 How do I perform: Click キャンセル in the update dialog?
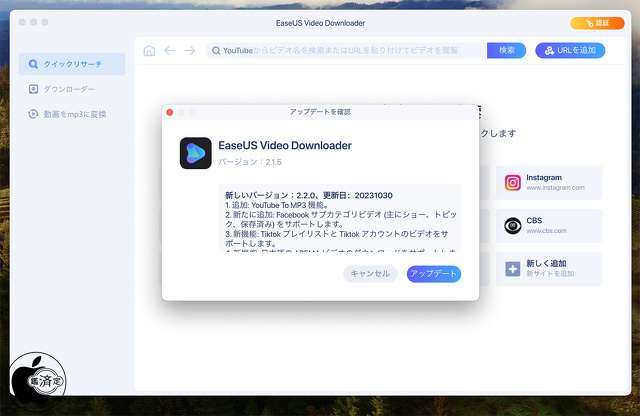tap(370, 274)
